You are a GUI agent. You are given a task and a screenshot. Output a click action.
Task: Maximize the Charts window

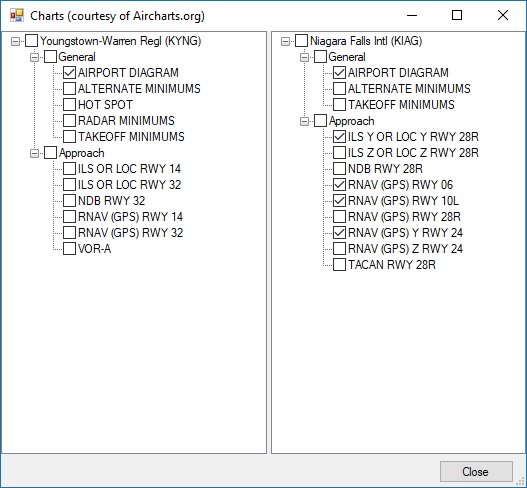(x=457, y=15)
